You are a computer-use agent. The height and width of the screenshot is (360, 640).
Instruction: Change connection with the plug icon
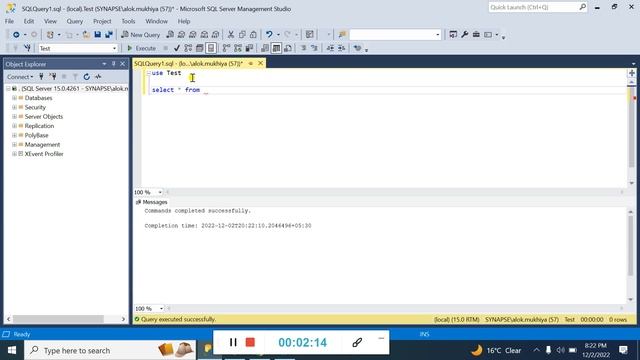click(x=27, y=48)
